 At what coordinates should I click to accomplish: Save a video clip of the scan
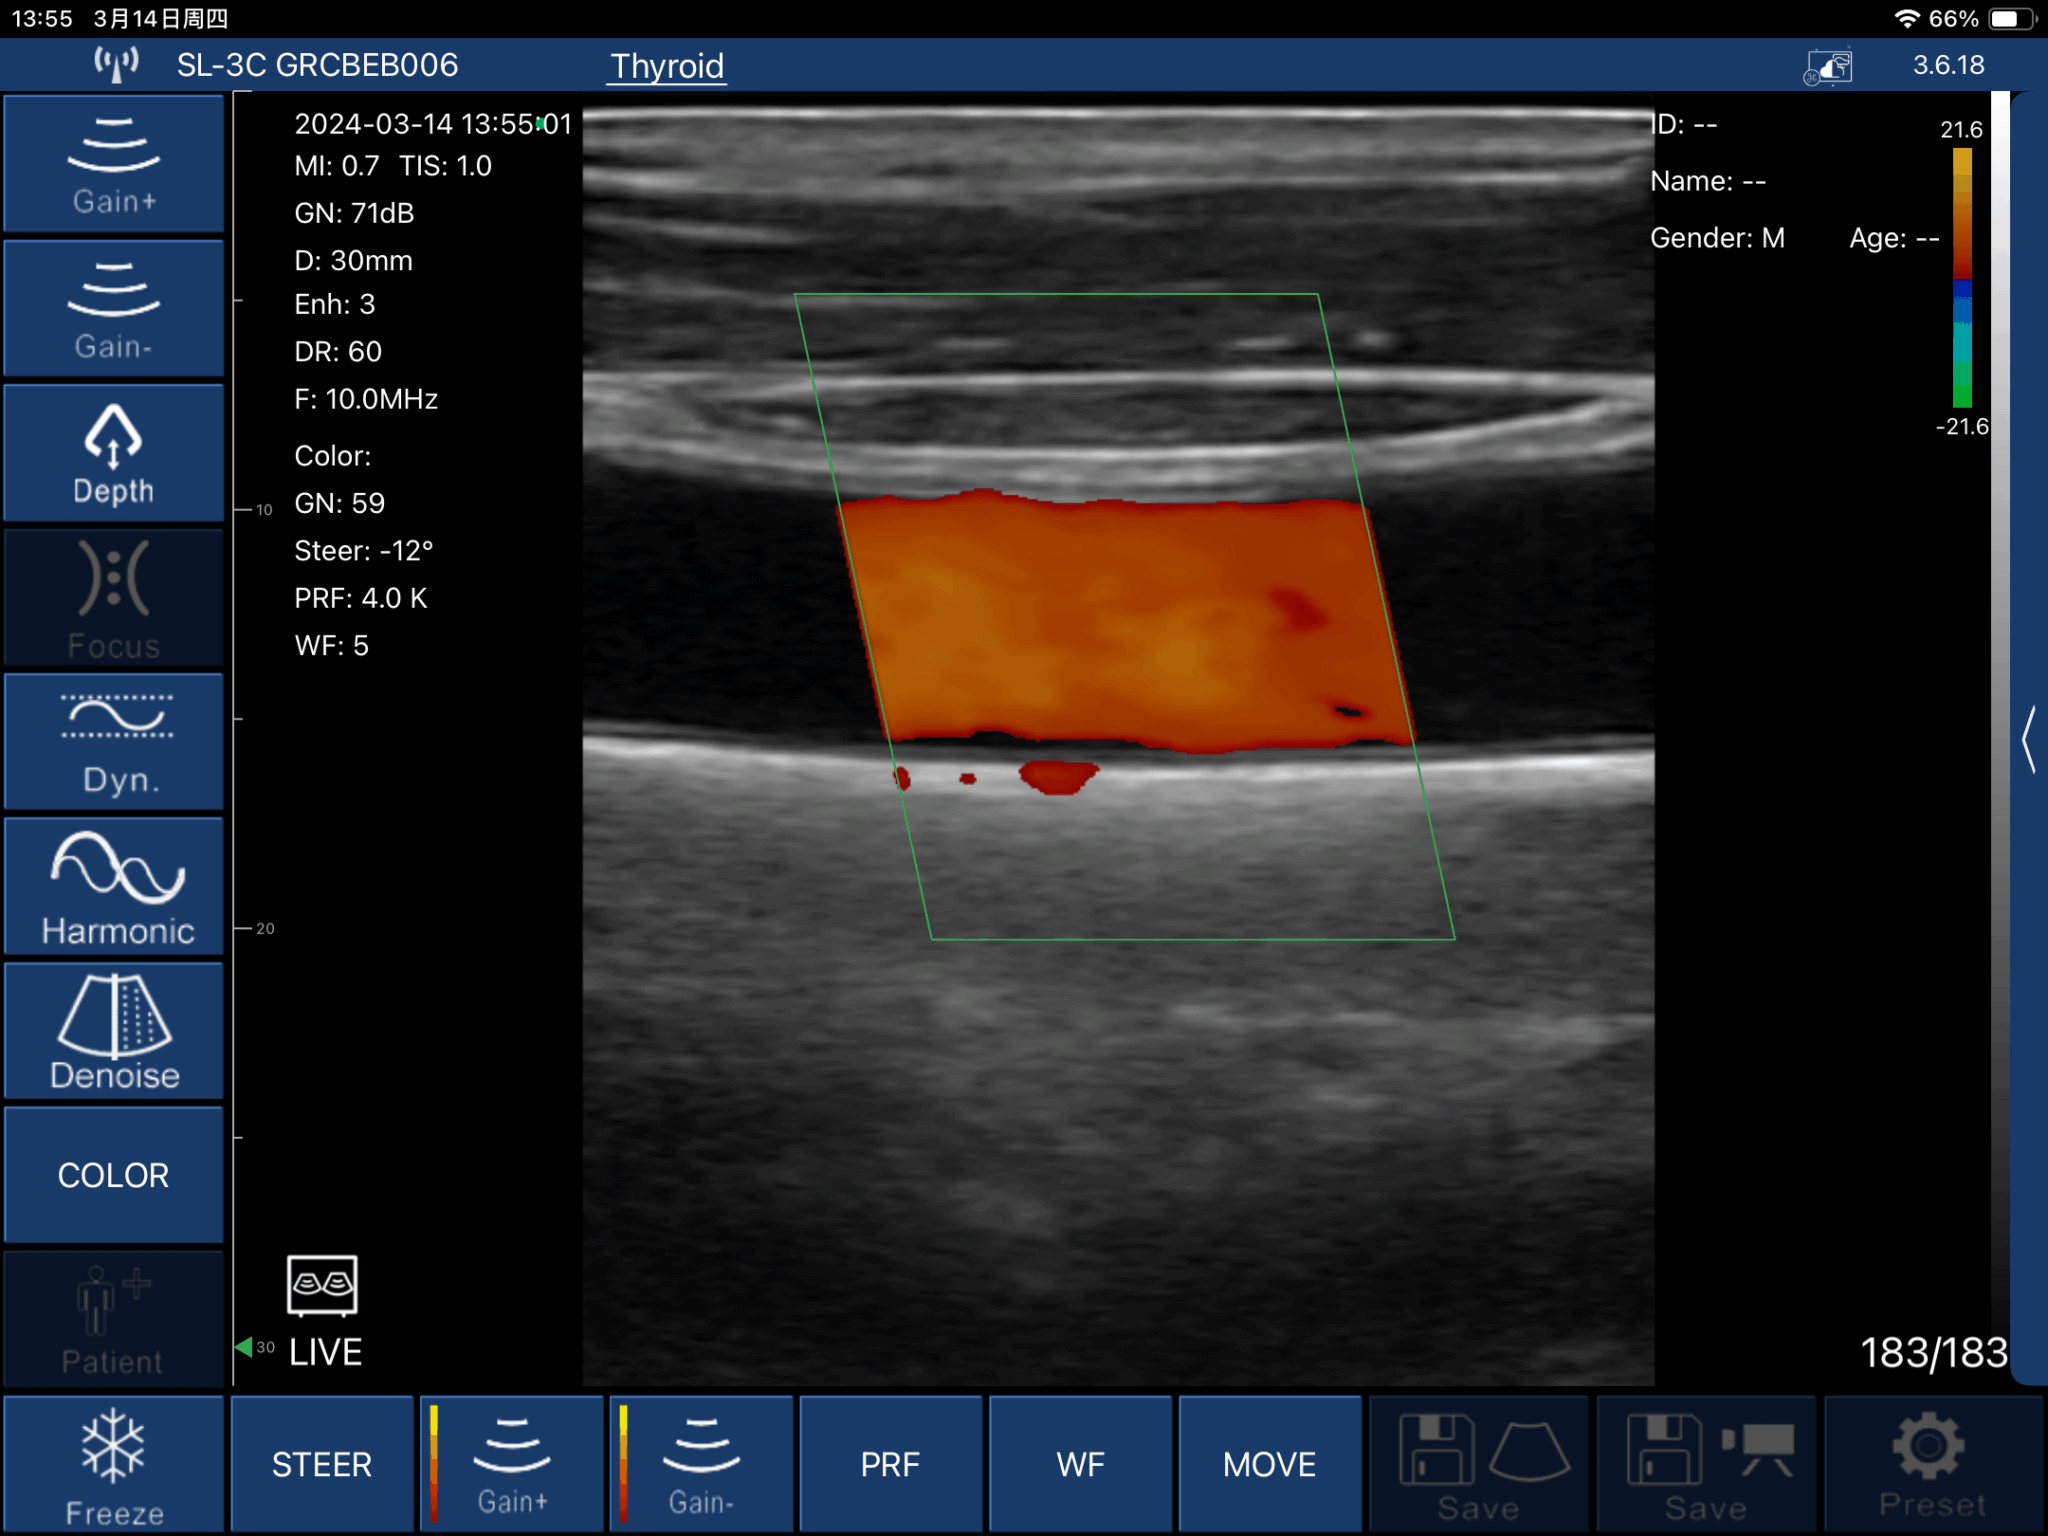click(1707, 1463)
